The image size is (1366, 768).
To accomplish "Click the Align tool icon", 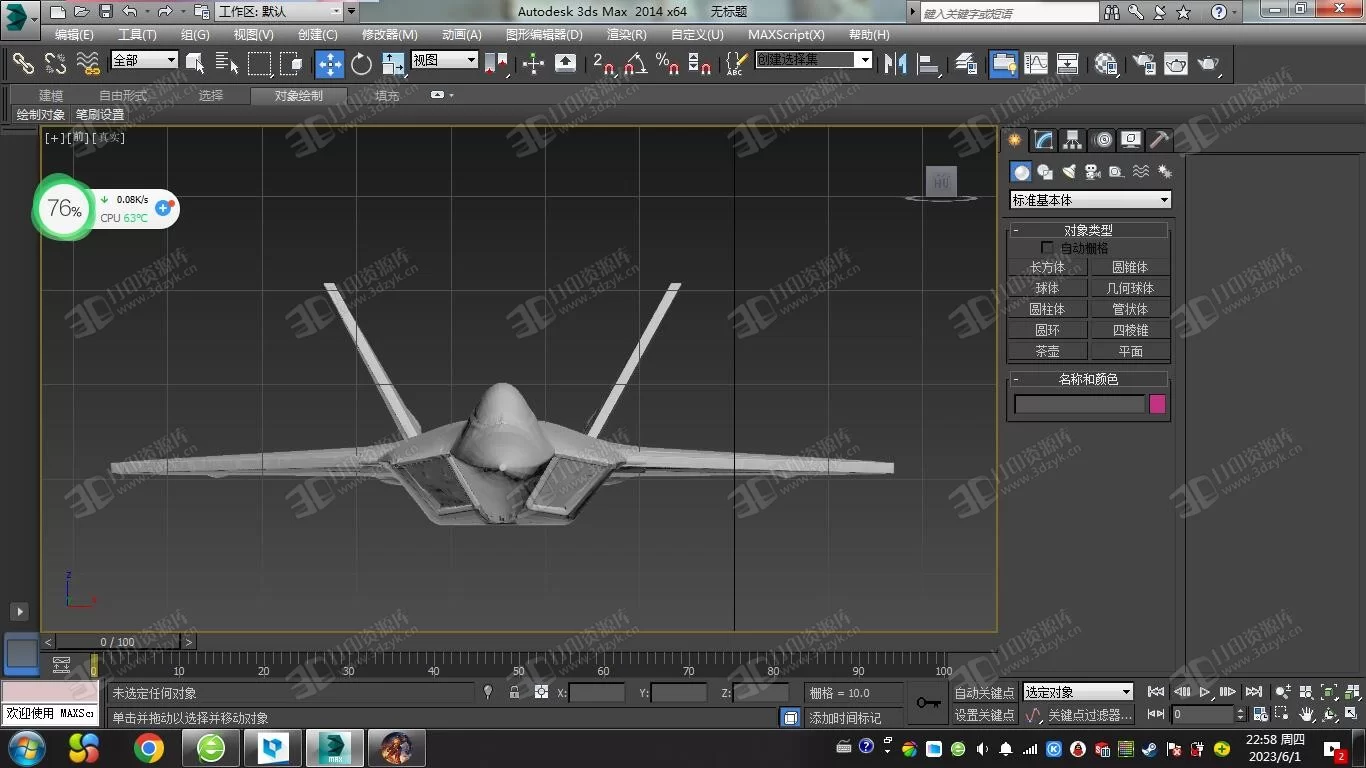I will coord(928,64).
